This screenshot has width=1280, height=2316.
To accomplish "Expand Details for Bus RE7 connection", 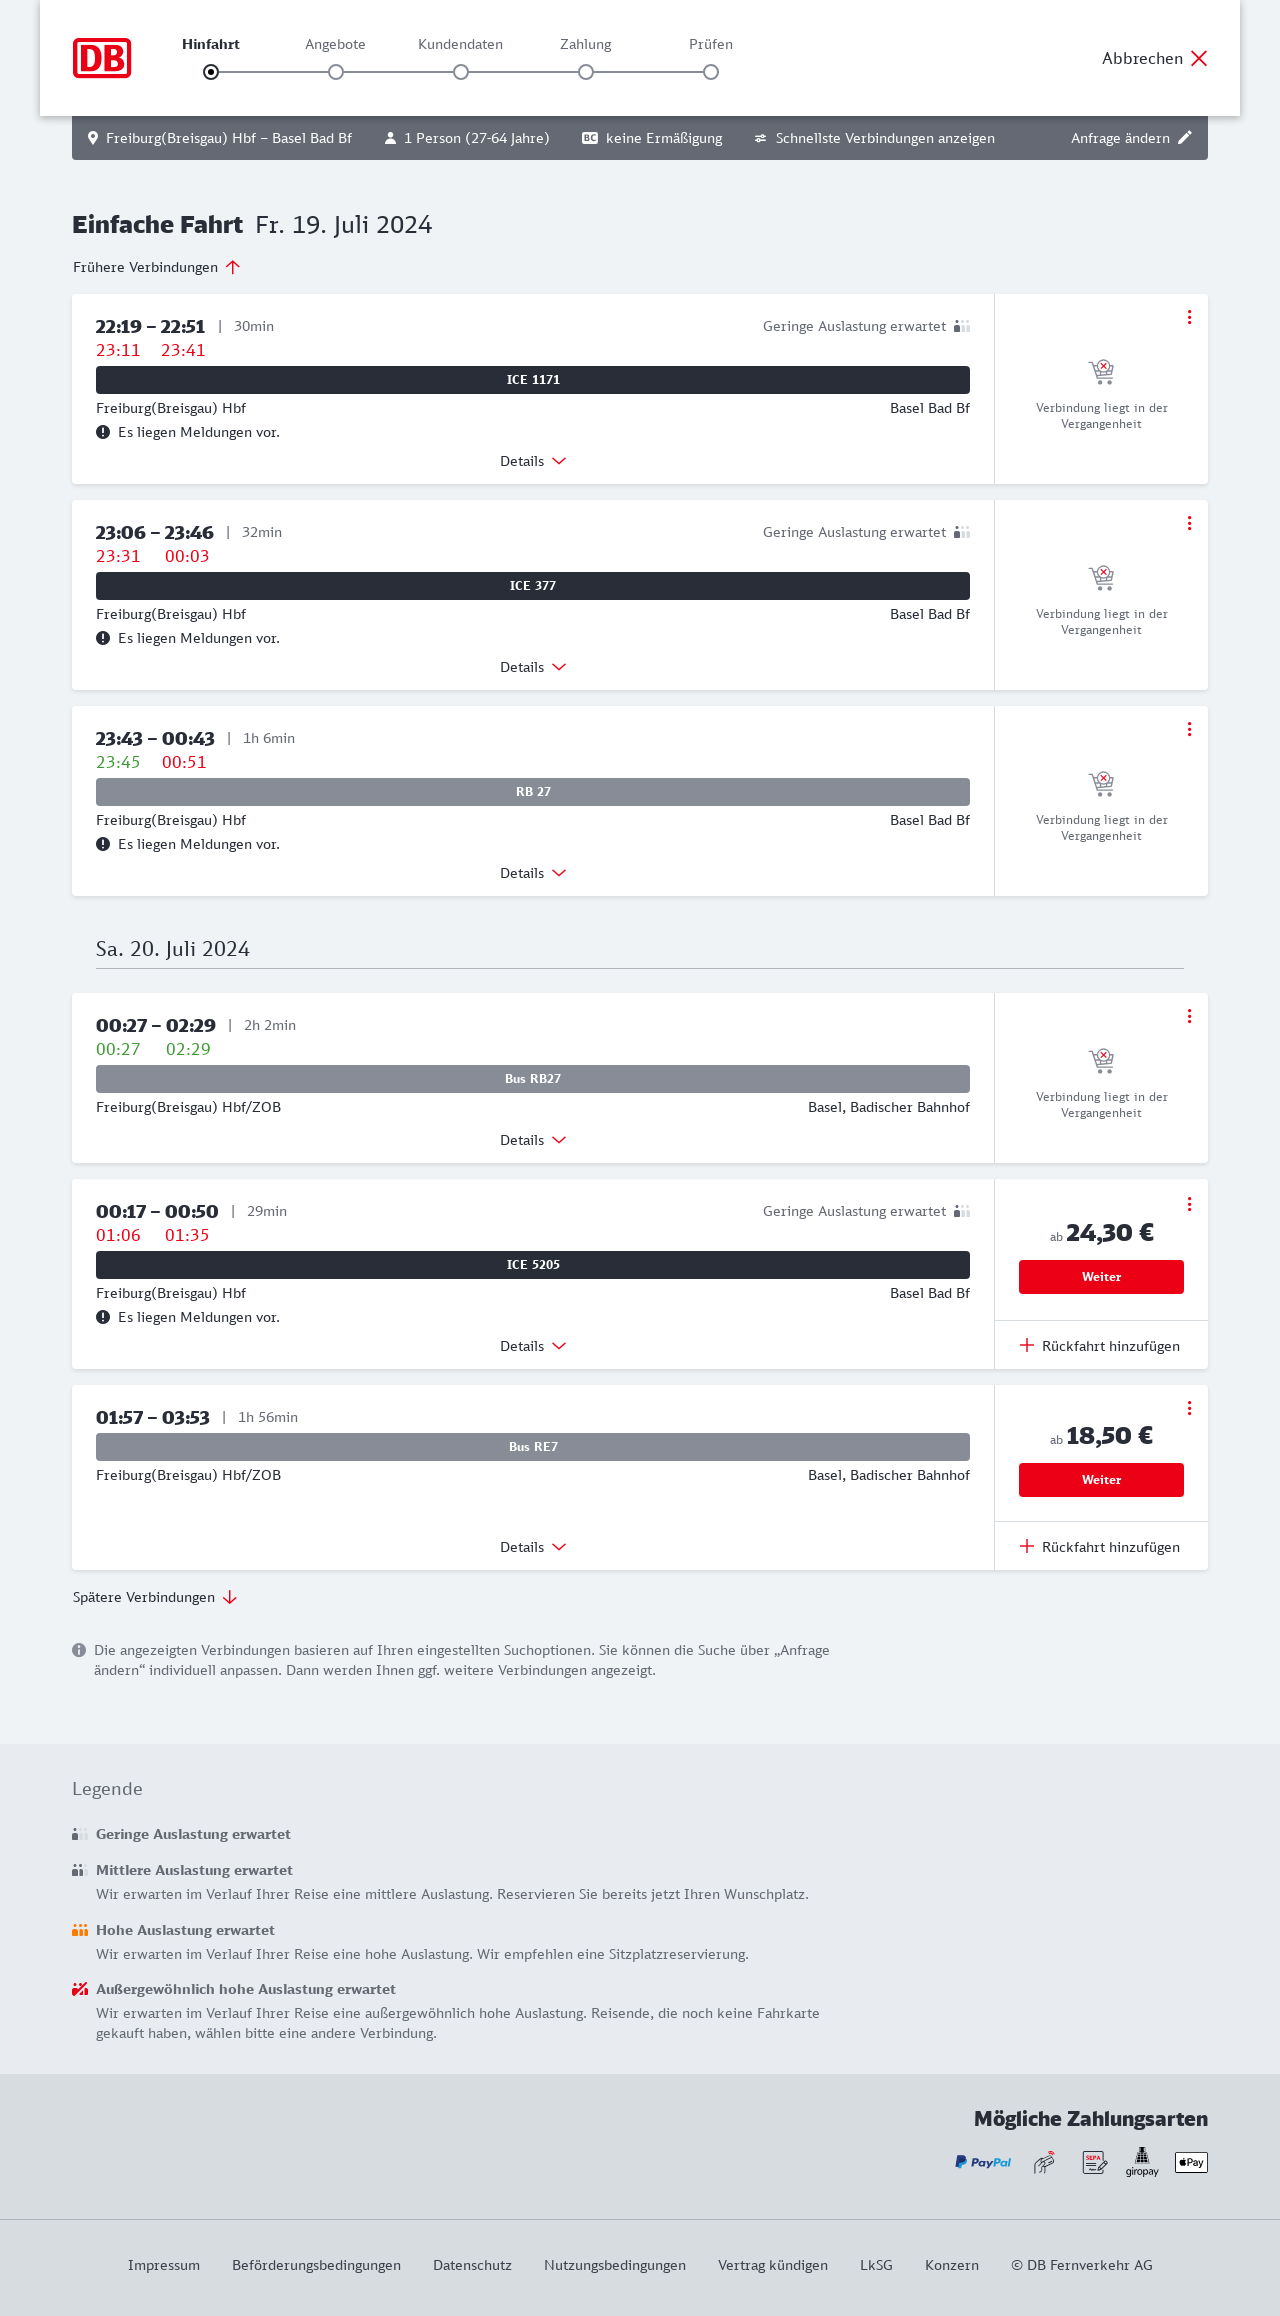I will click(x=533, y=1547).
